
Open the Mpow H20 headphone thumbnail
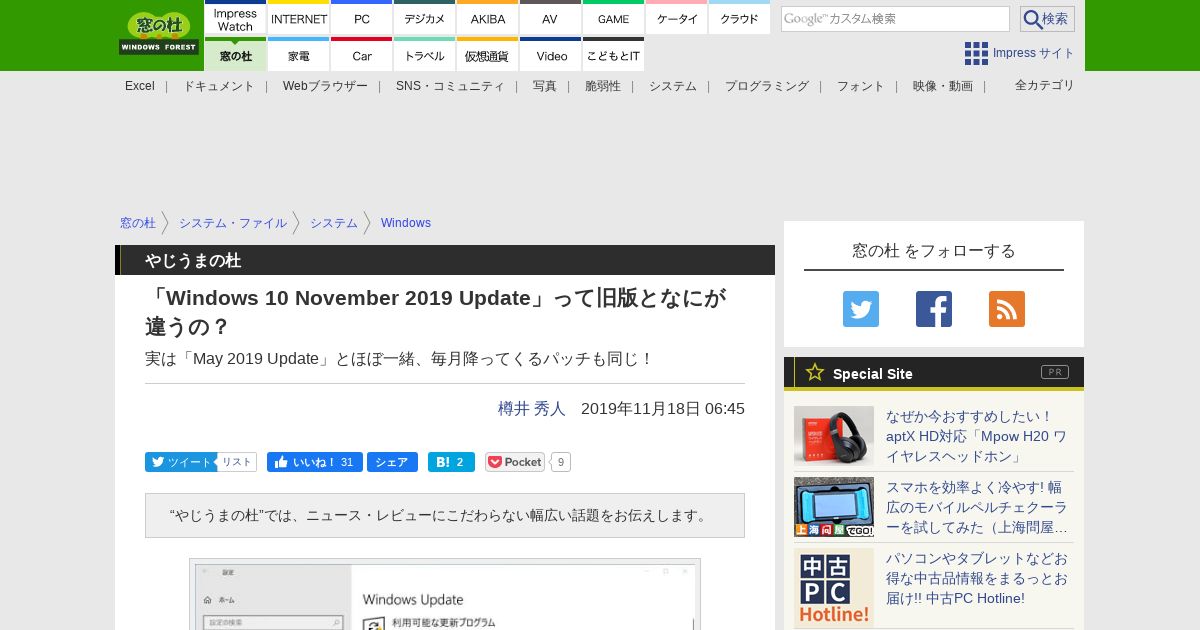pyautogui.click(x=834, y=436)
